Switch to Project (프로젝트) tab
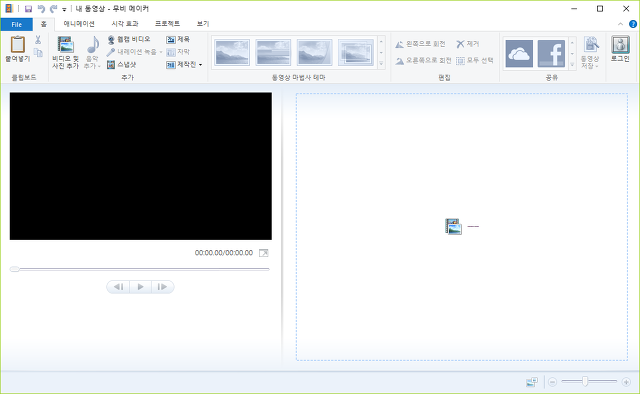640x394 pixels. [167, 24]
